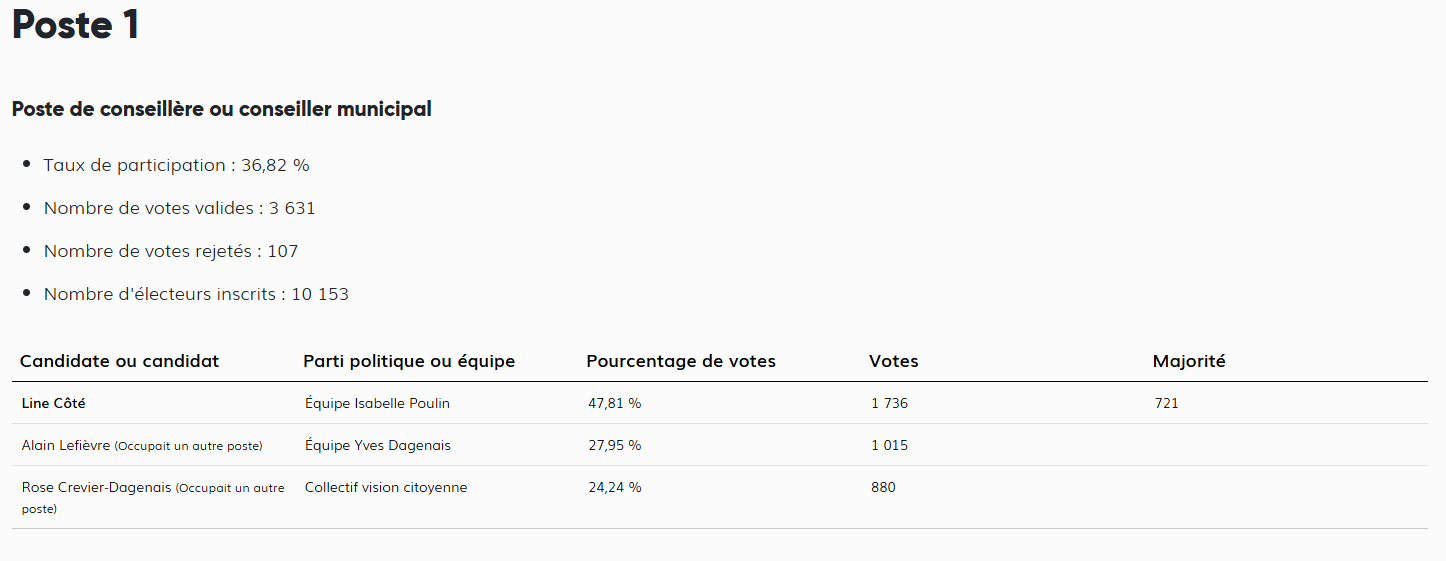Click the 'Candidate ou candidat' column header
Viewport: 1446px width, 561px height.
[119, 361]
